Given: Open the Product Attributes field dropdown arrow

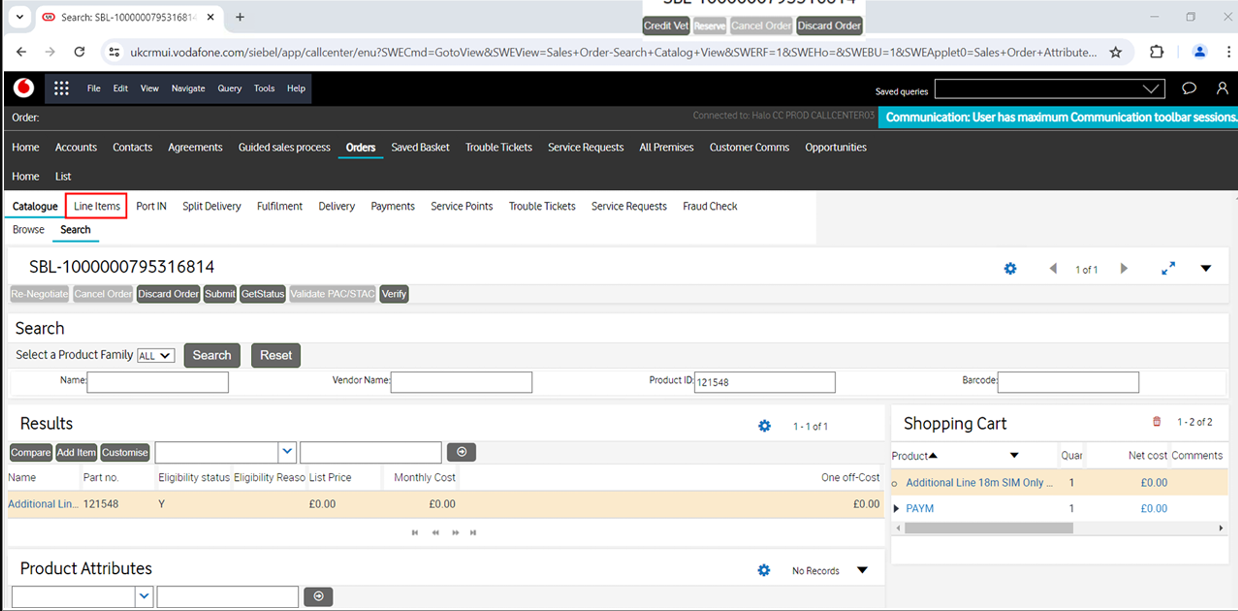Looking at the screenshot, I should pyautogui.click(x=144, y=596).
